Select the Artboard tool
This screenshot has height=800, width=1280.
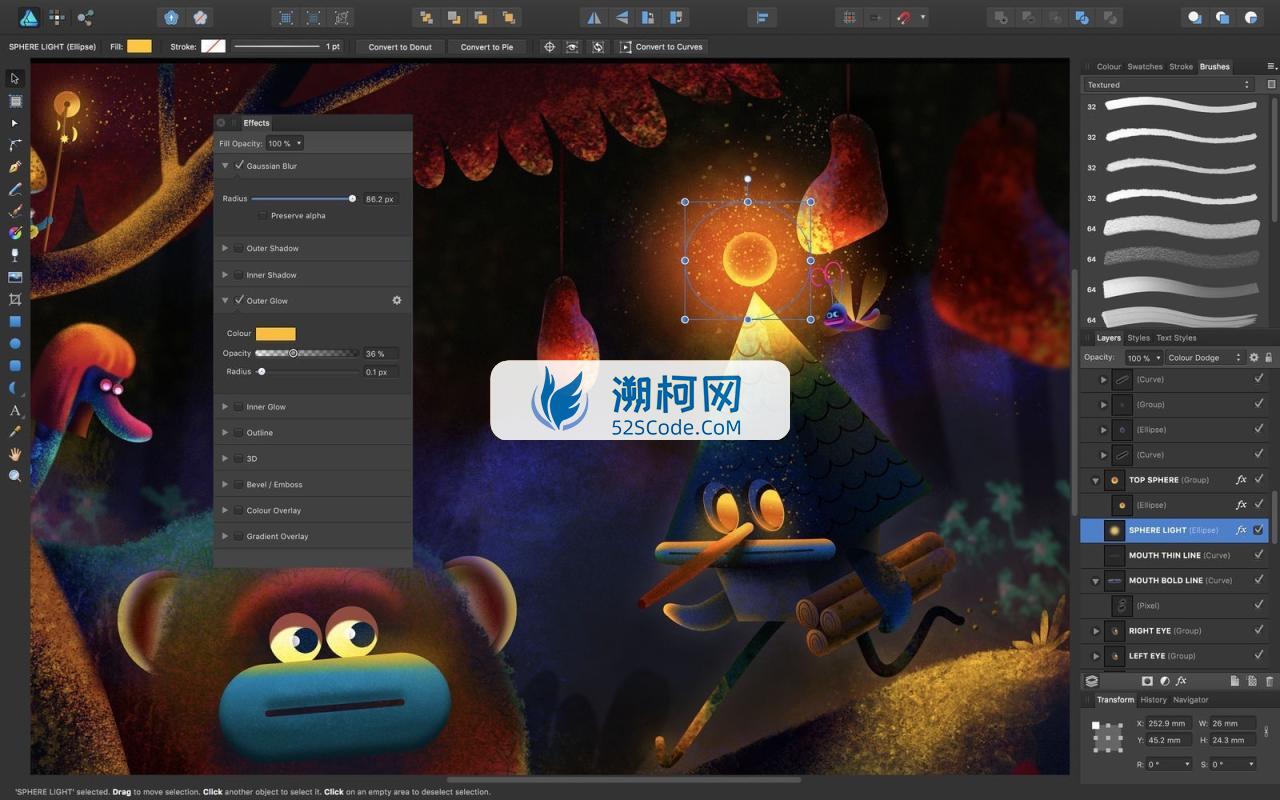click(x=15, y=101)
